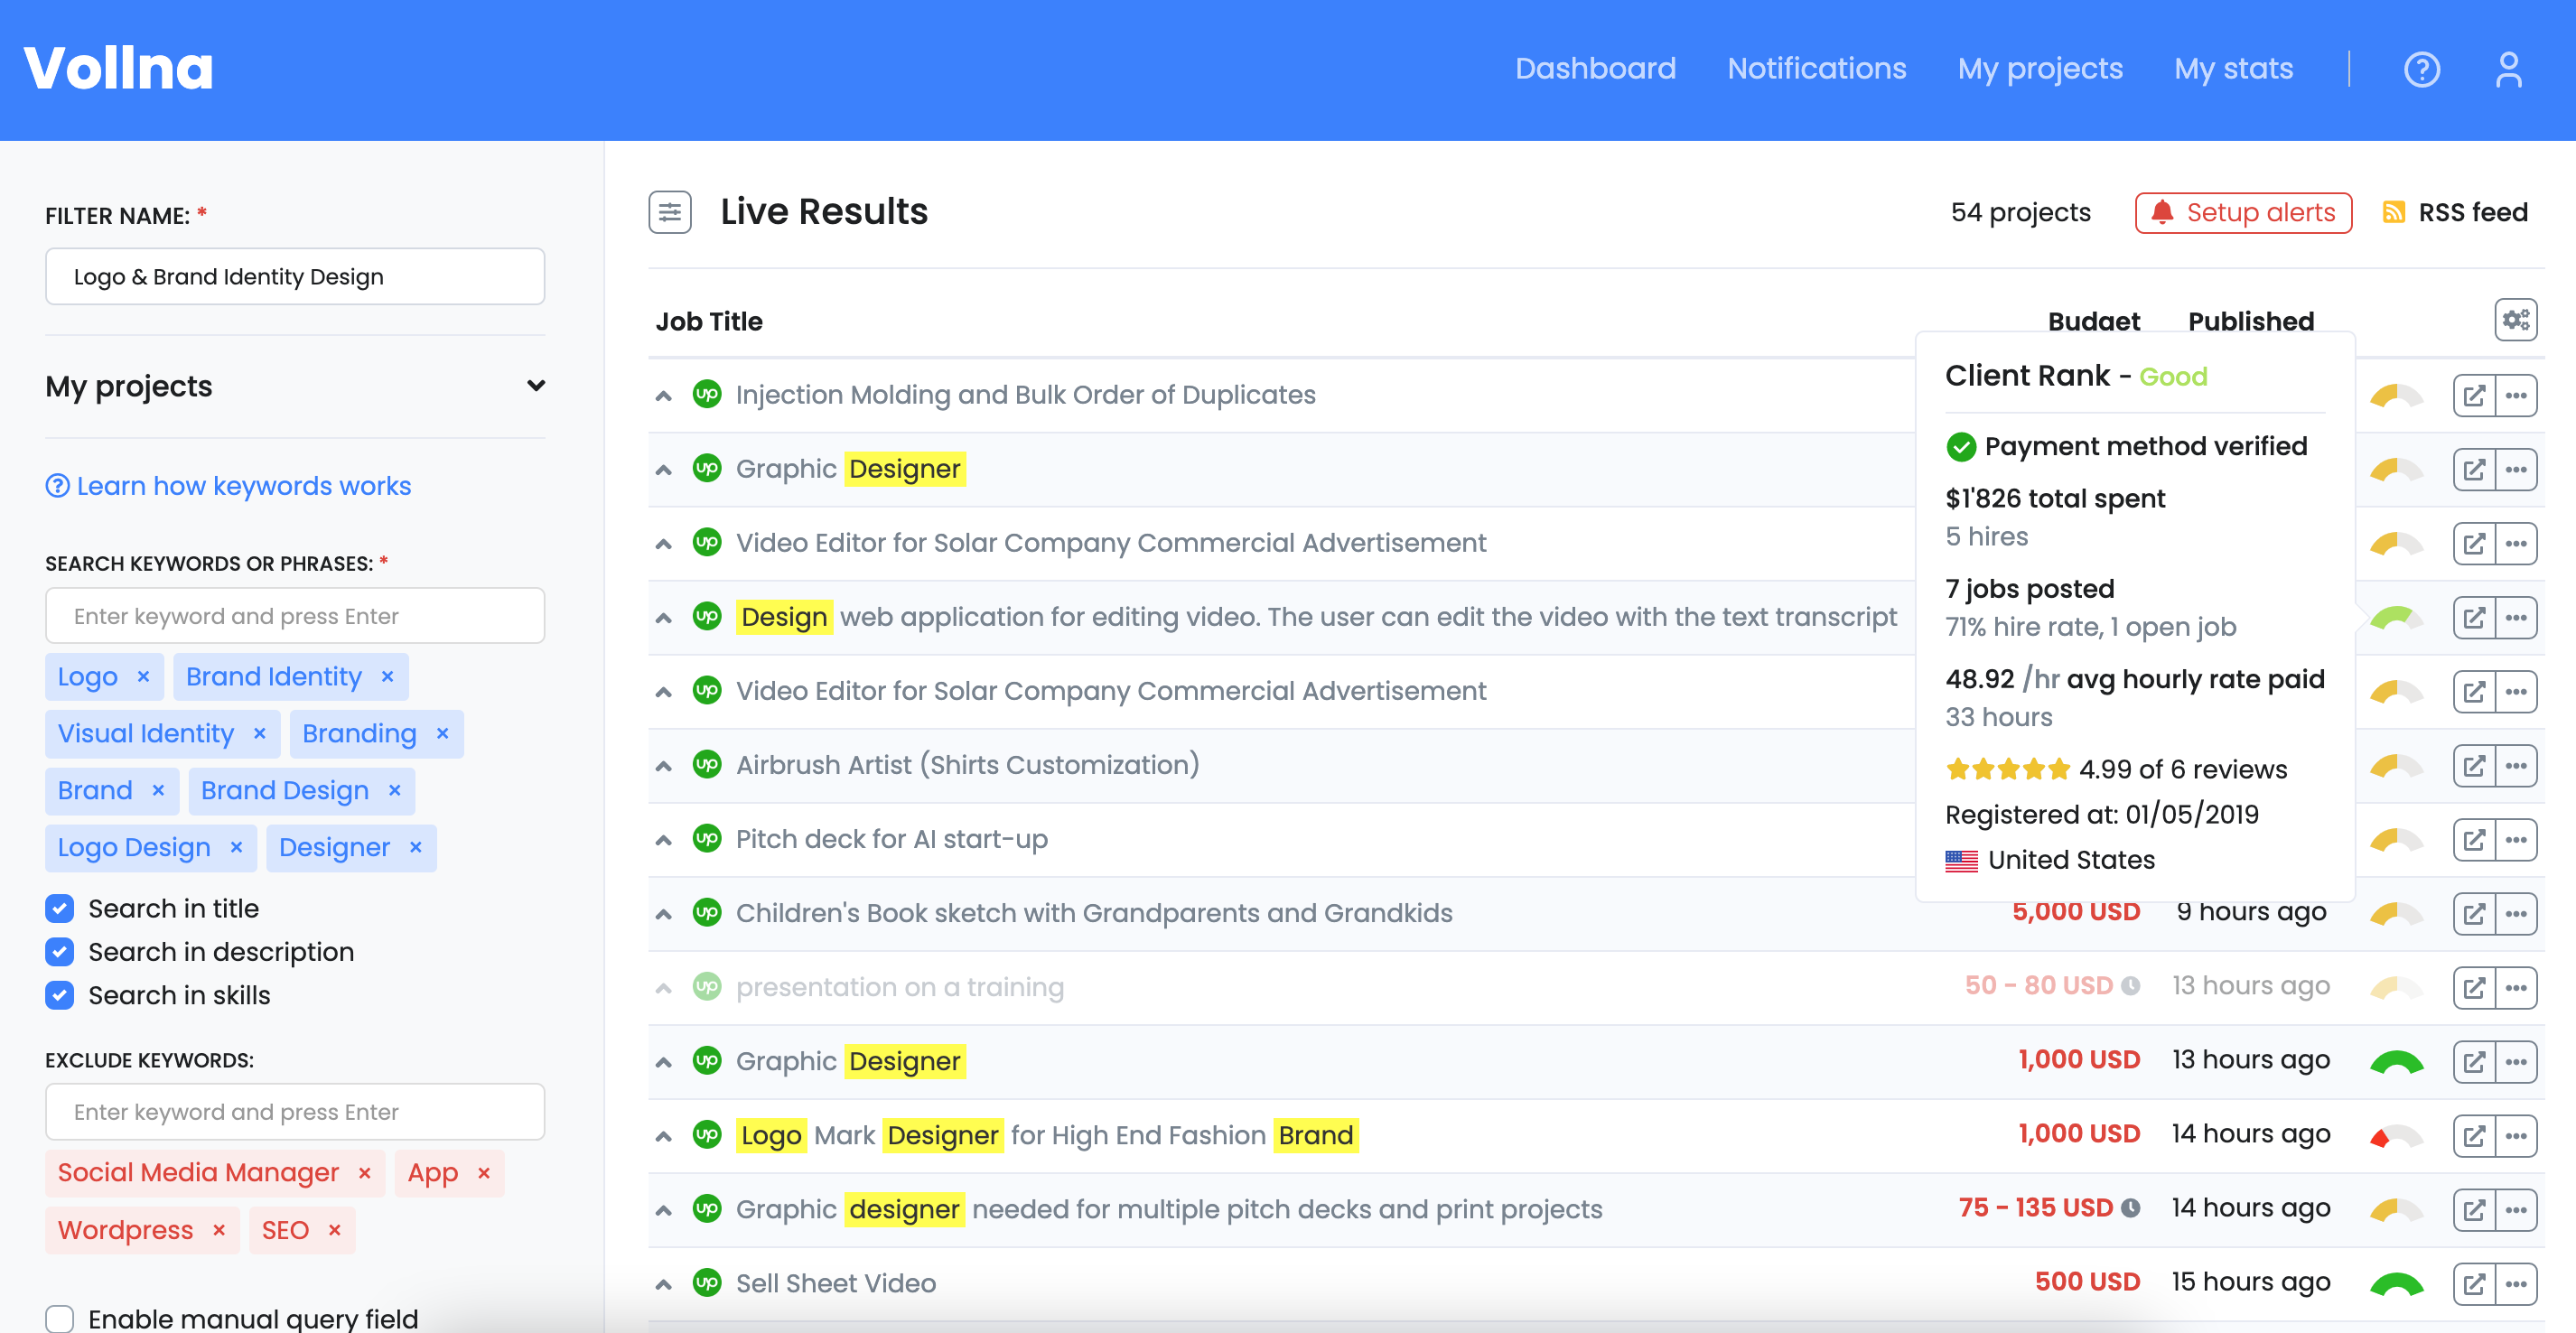The height and width of the screenshot is (1333, 2576).
Task: Remove the Brand Identity keyword tag
Action: tap(388, 677)
